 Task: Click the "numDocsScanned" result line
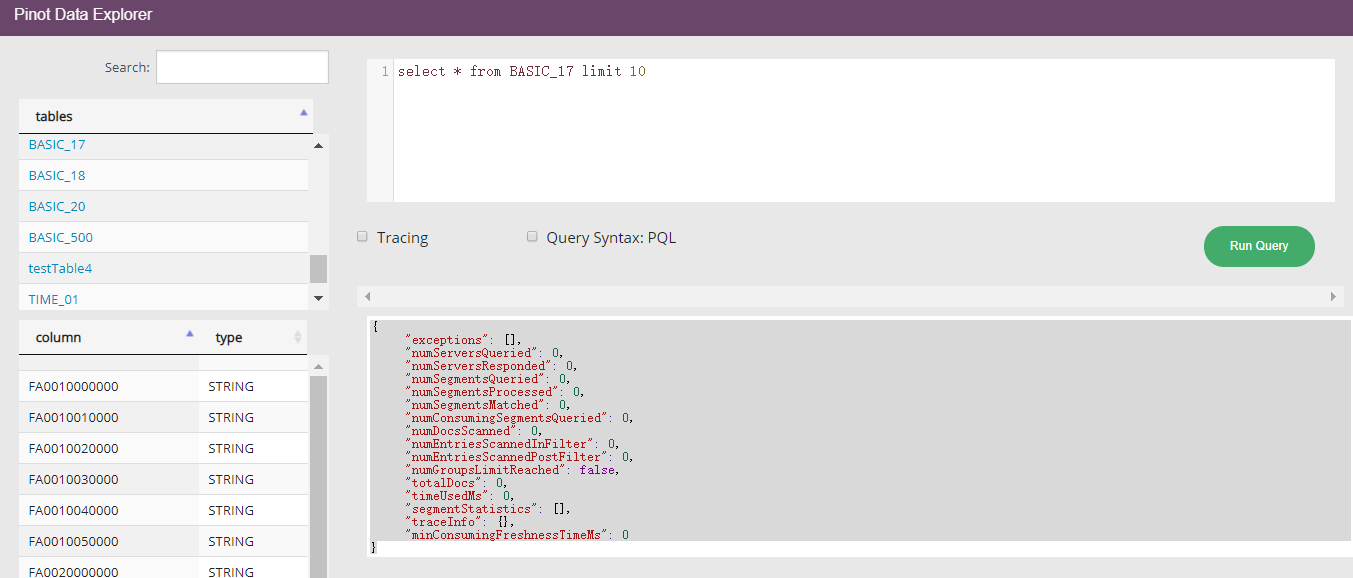pyautogui.click(x=474, y=431)
